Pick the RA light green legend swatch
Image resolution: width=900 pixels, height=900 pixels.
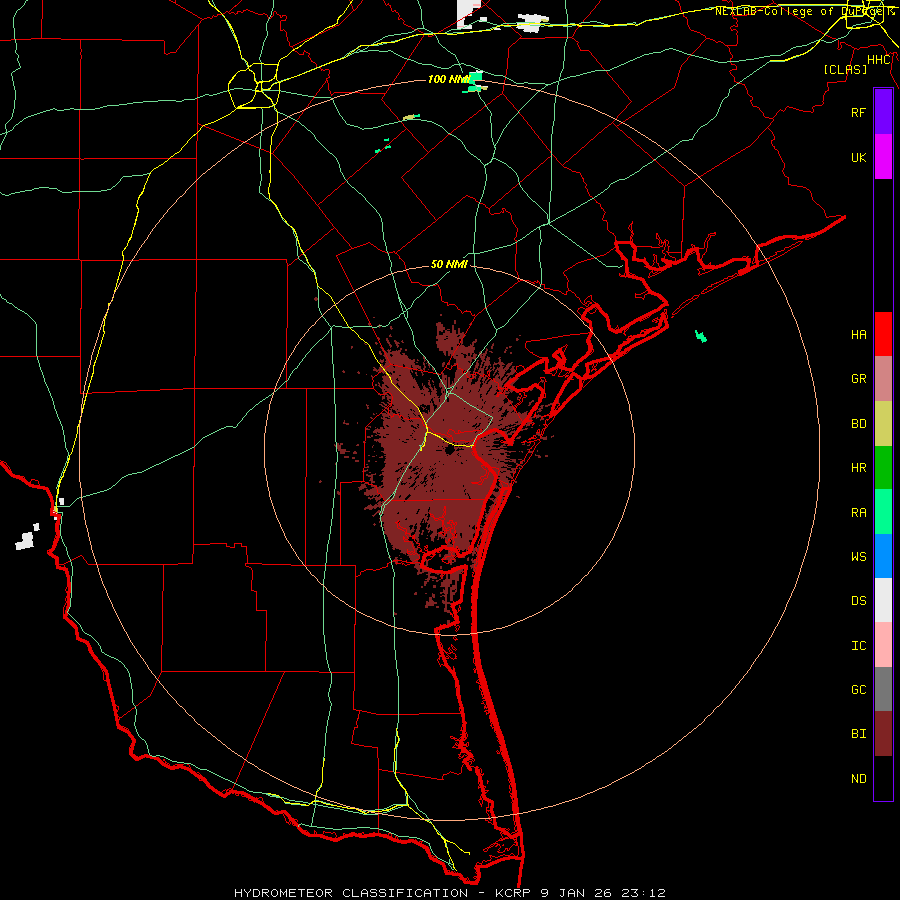pos(883,512)
